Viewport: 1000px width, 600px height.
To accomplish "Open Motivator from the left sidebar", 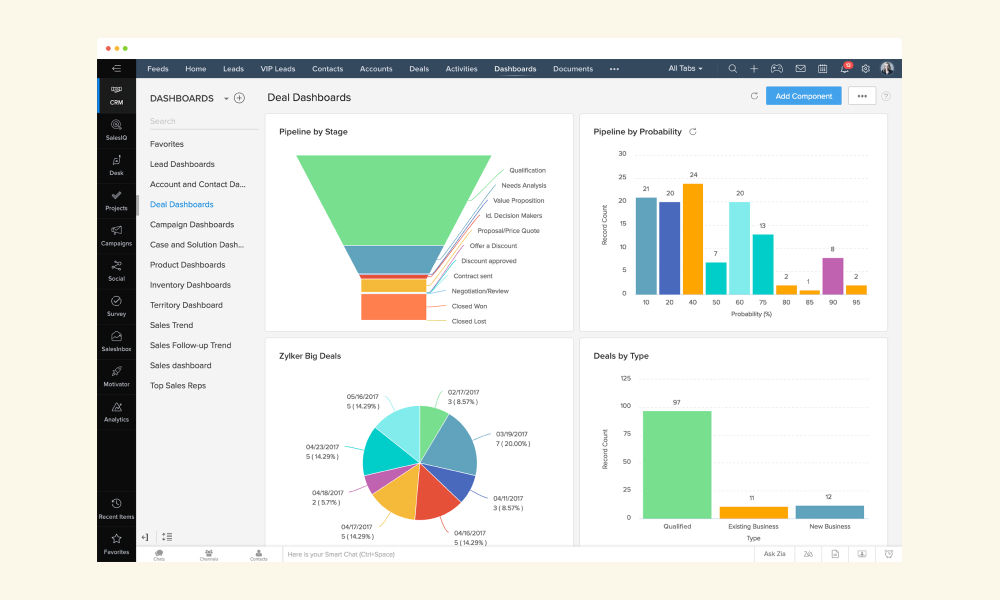I will [x=116, y=376].
